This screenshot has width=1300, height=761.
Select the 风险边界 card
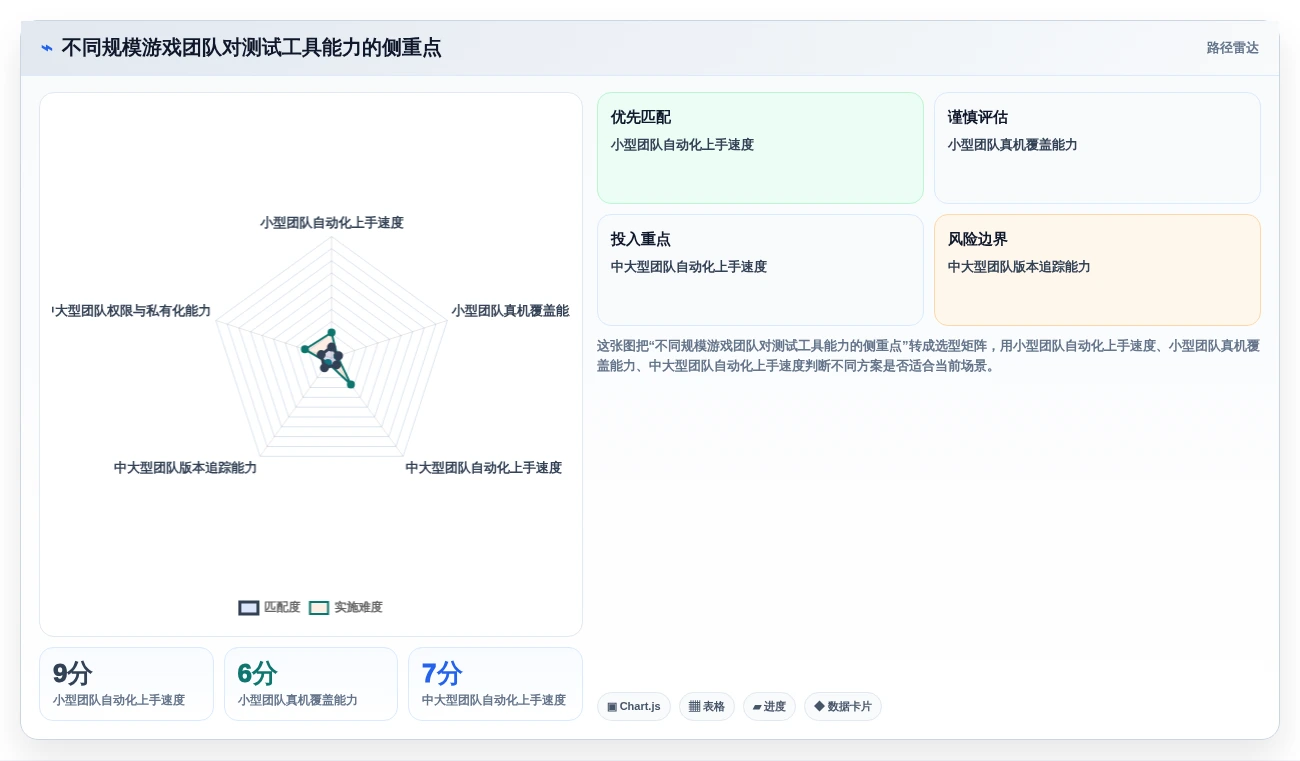pos(1097,270)
